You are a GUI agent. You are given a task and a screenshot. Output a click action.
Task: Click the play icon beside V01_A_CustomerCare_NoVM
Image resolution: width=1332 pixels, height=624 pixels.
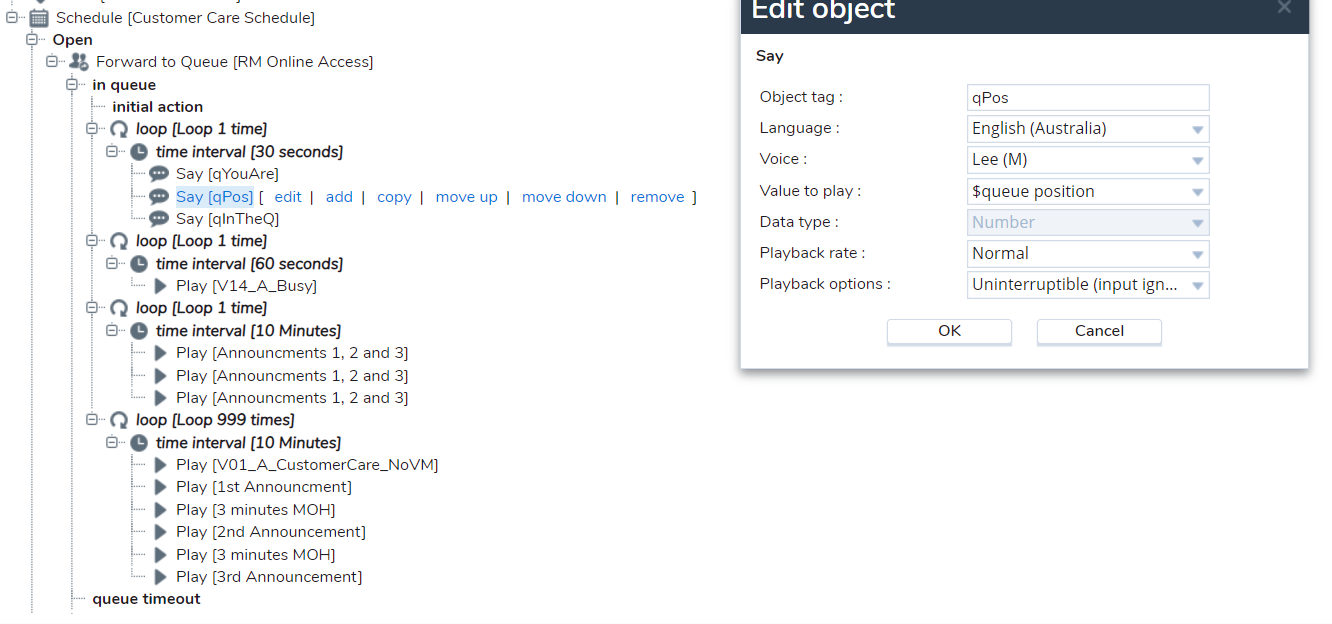click(160, 465)
